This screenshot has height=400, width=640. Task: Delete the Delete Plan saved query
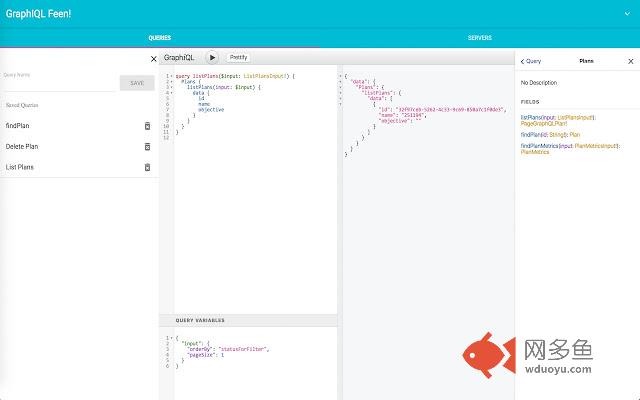147,147
